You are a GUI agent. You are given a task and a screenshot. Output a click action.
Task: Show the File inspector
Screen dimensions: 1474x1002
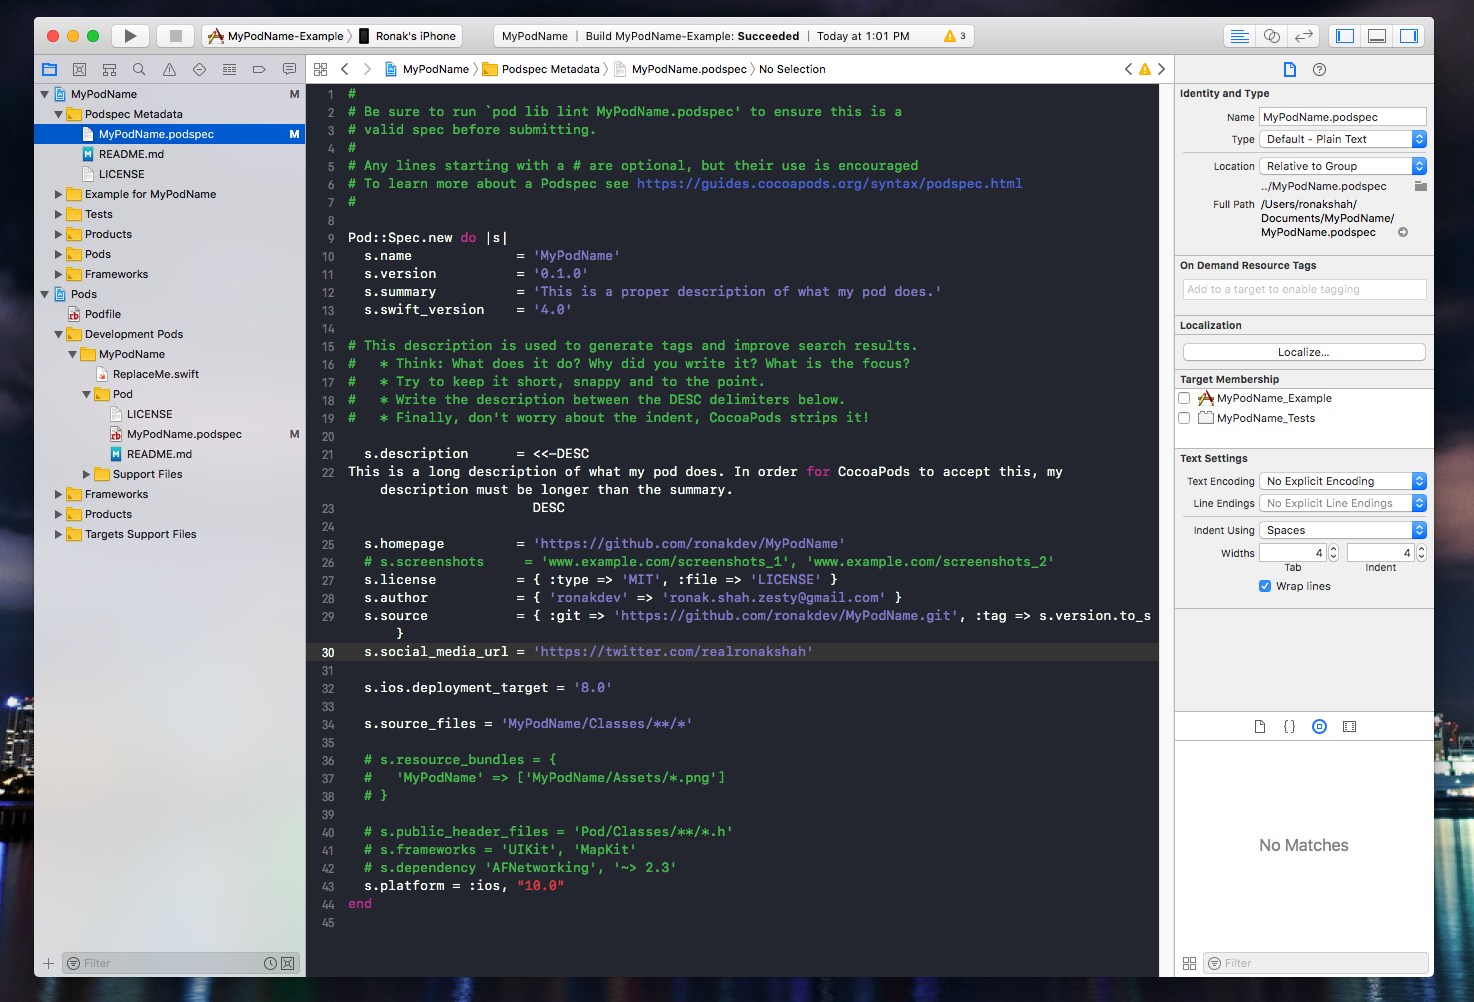(x=1290, y=69)
